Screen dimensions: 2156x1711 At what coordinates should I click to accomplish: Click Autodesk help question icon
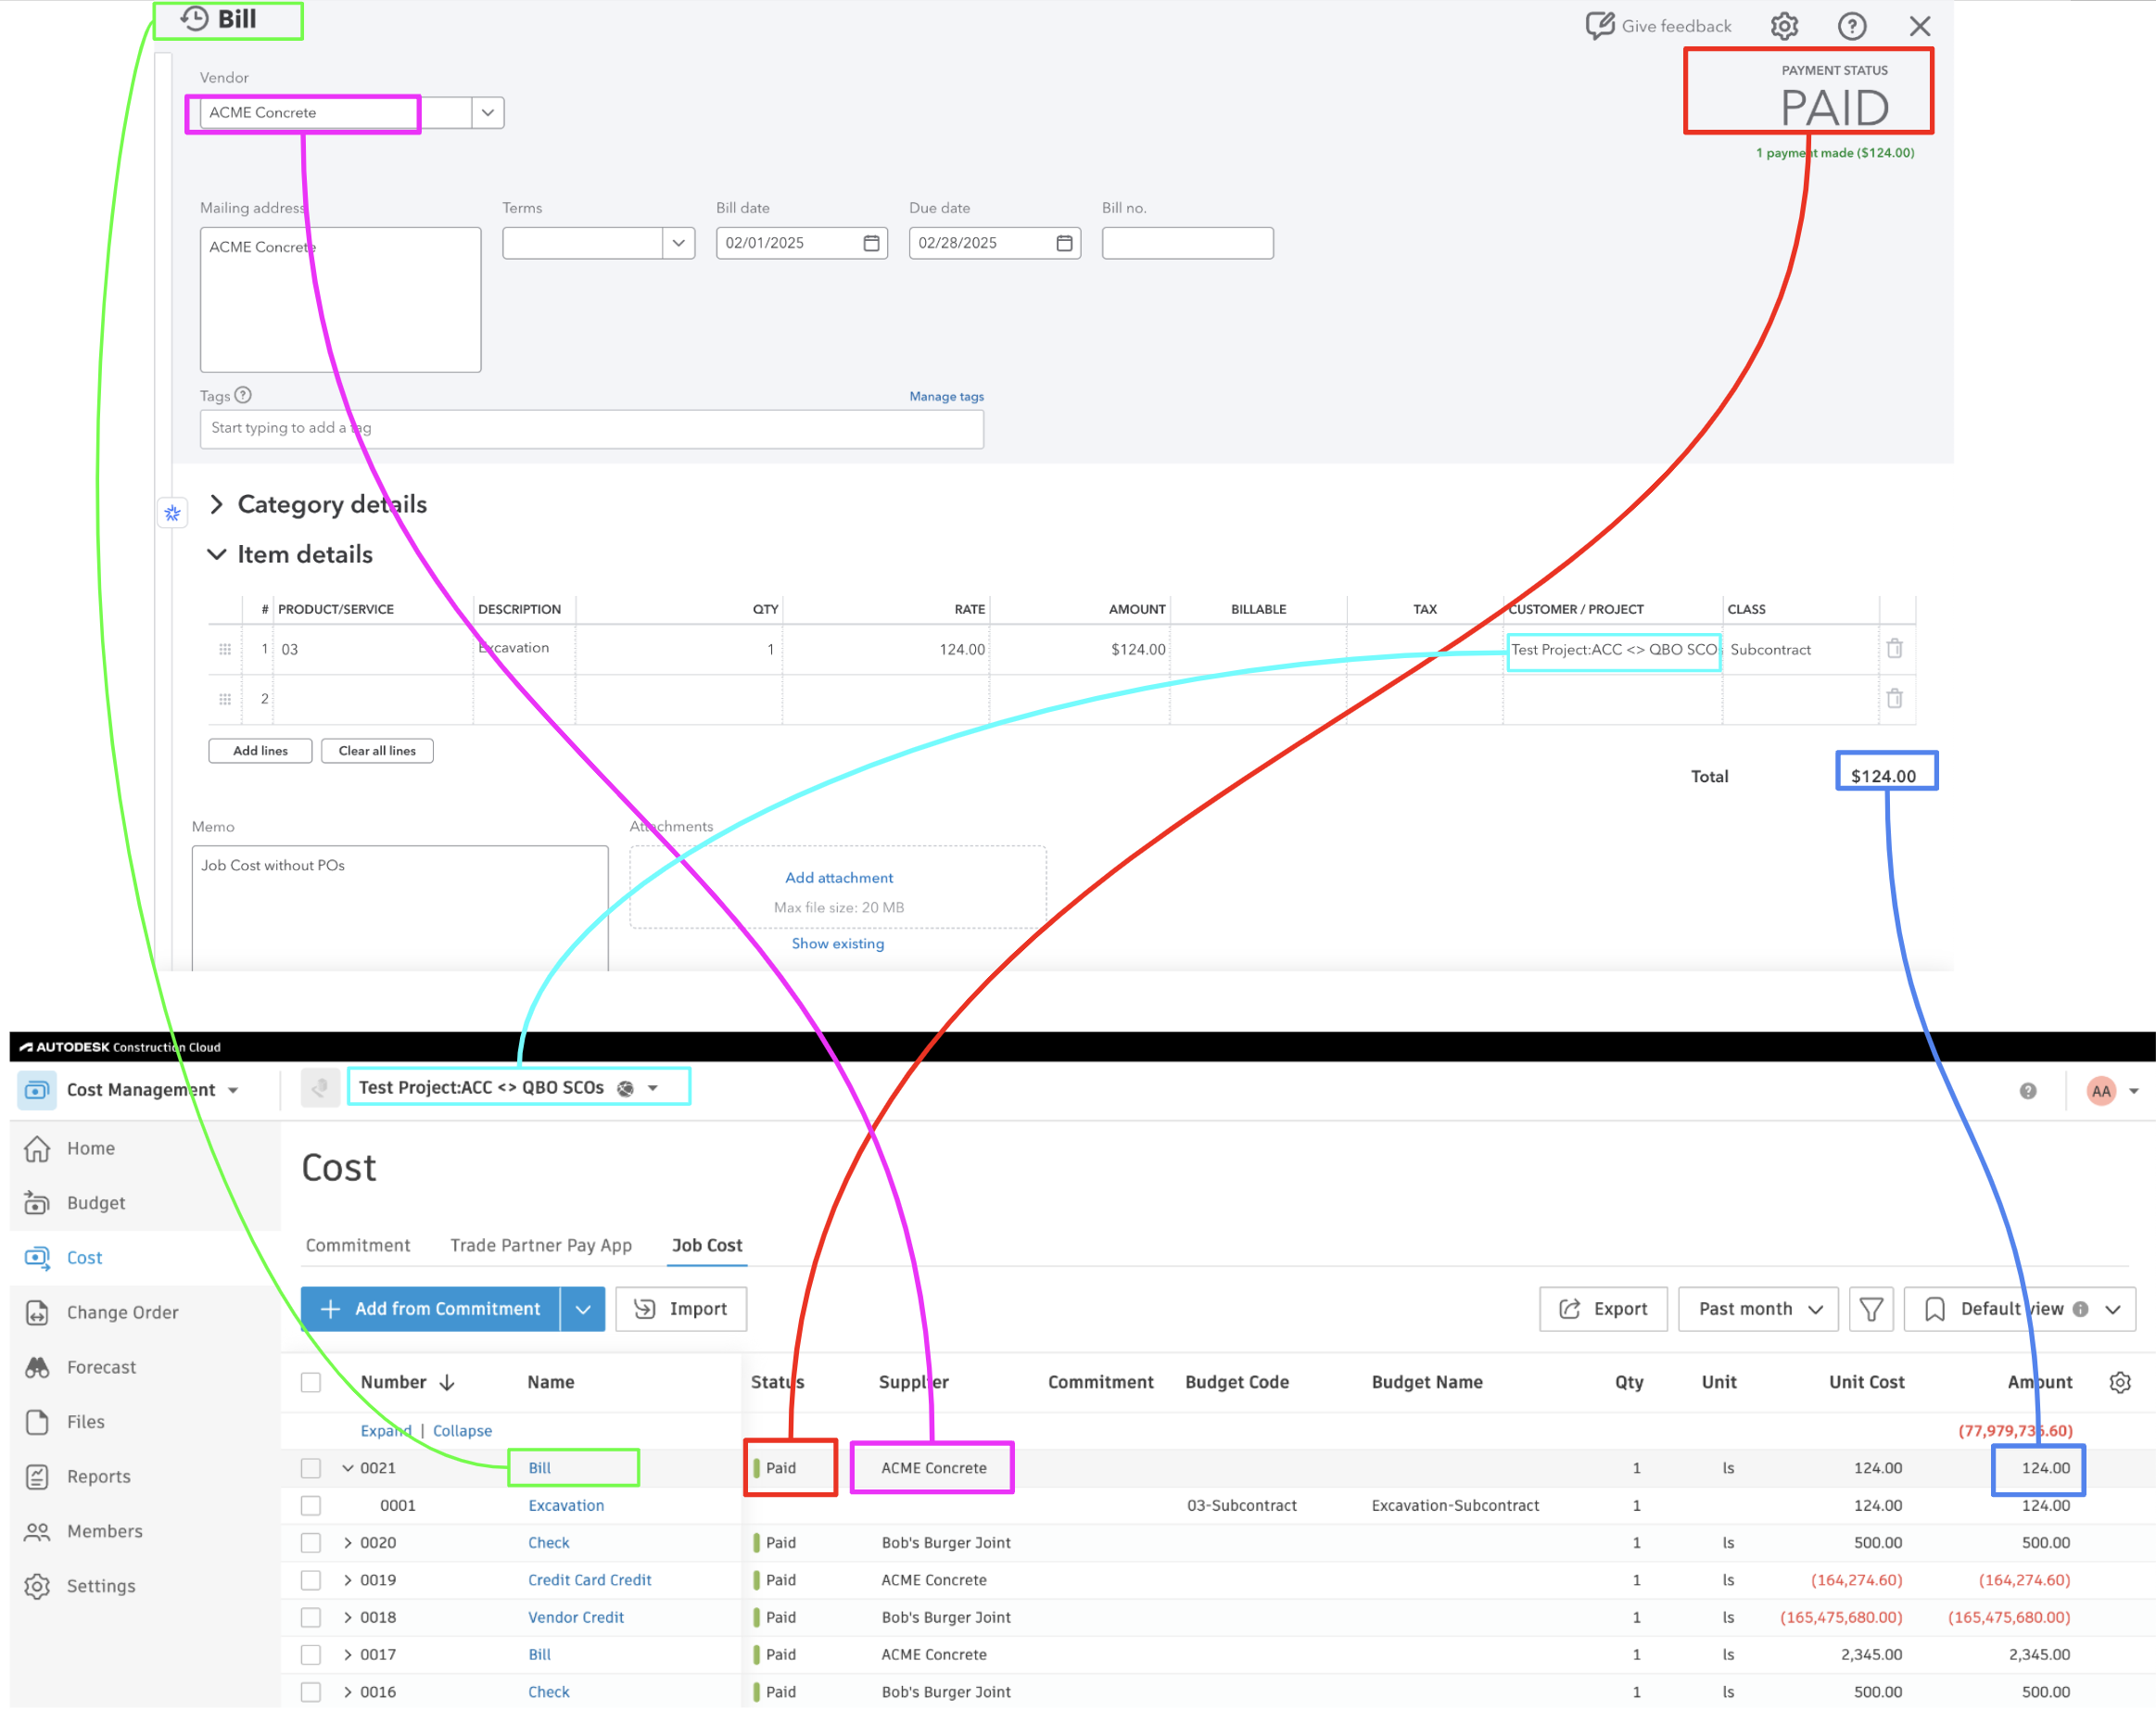click(2027, 1091)
